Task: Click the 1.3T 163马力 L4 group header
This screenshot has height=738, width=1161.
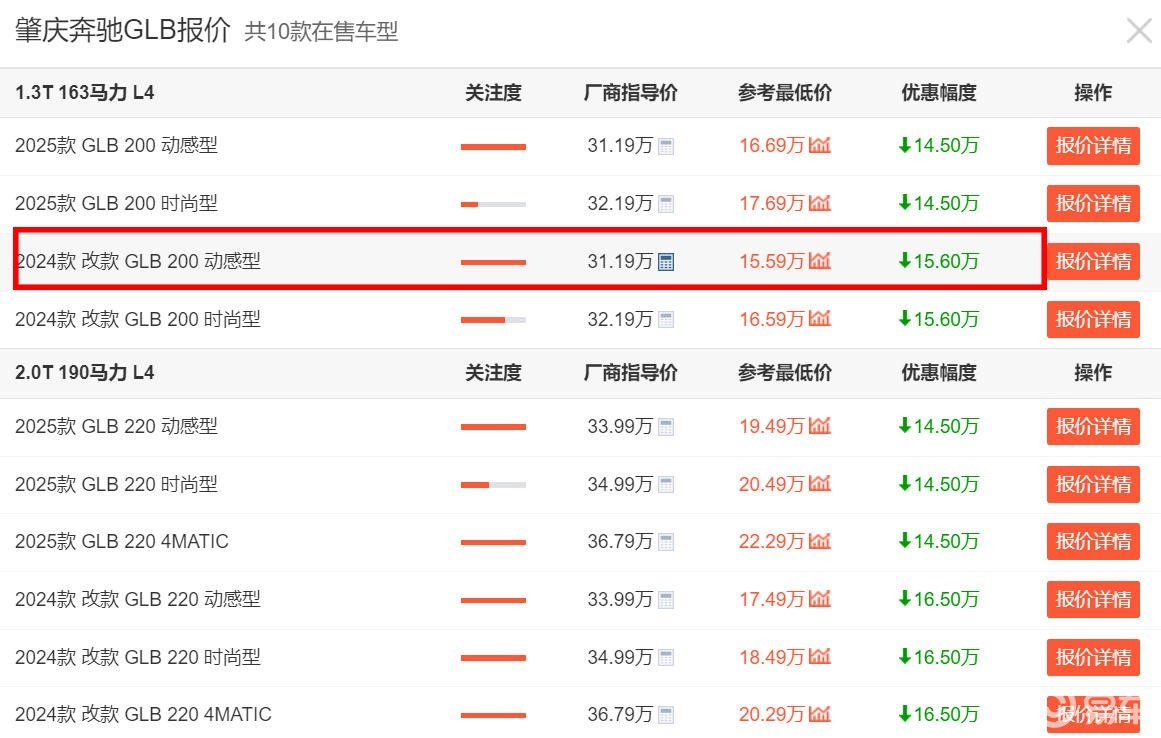Action: pos(85,93)
